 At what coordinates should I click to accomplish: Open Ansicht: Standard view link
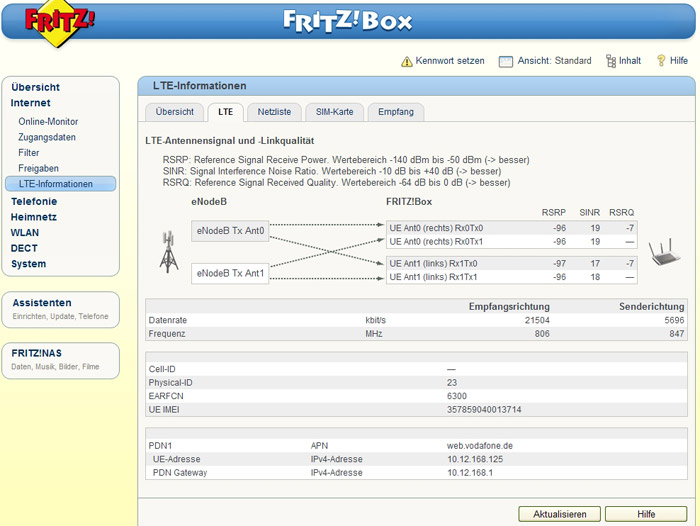coord(554,61)
